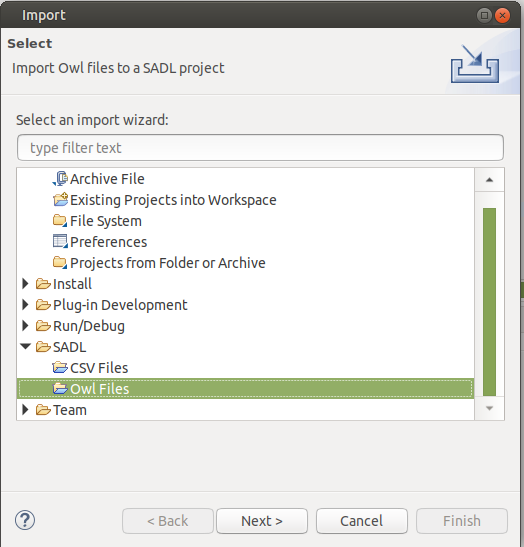This screenshot has height=547, width=524.
Task: Select the Preferences table icon
Action: coord(60,241)
